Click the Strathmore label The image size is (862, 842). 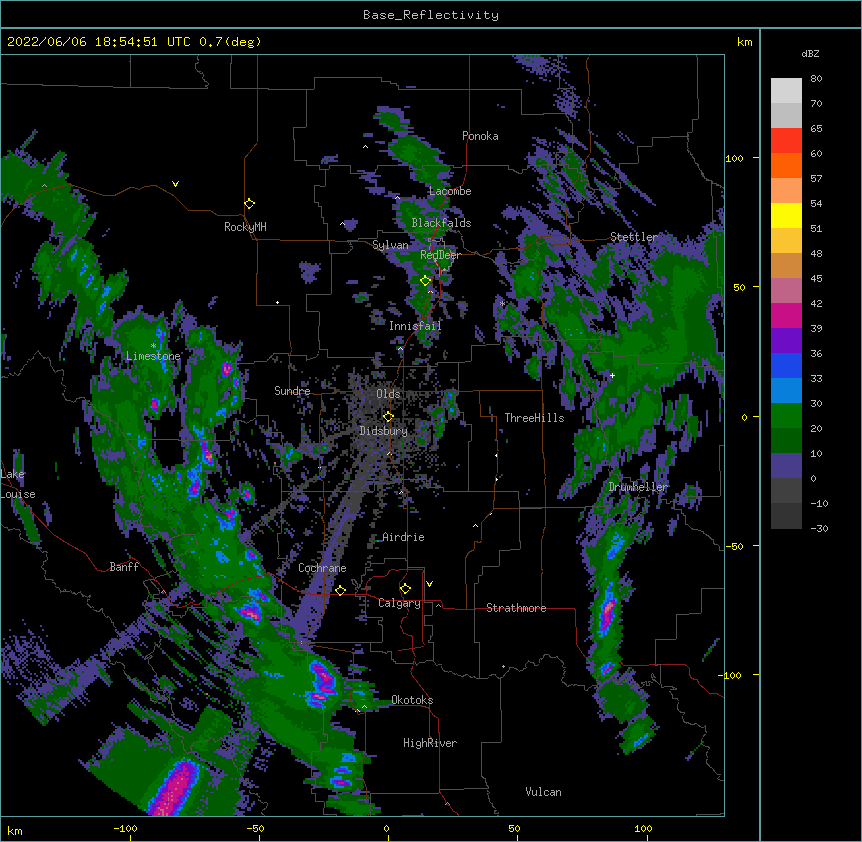pos(516,608)
